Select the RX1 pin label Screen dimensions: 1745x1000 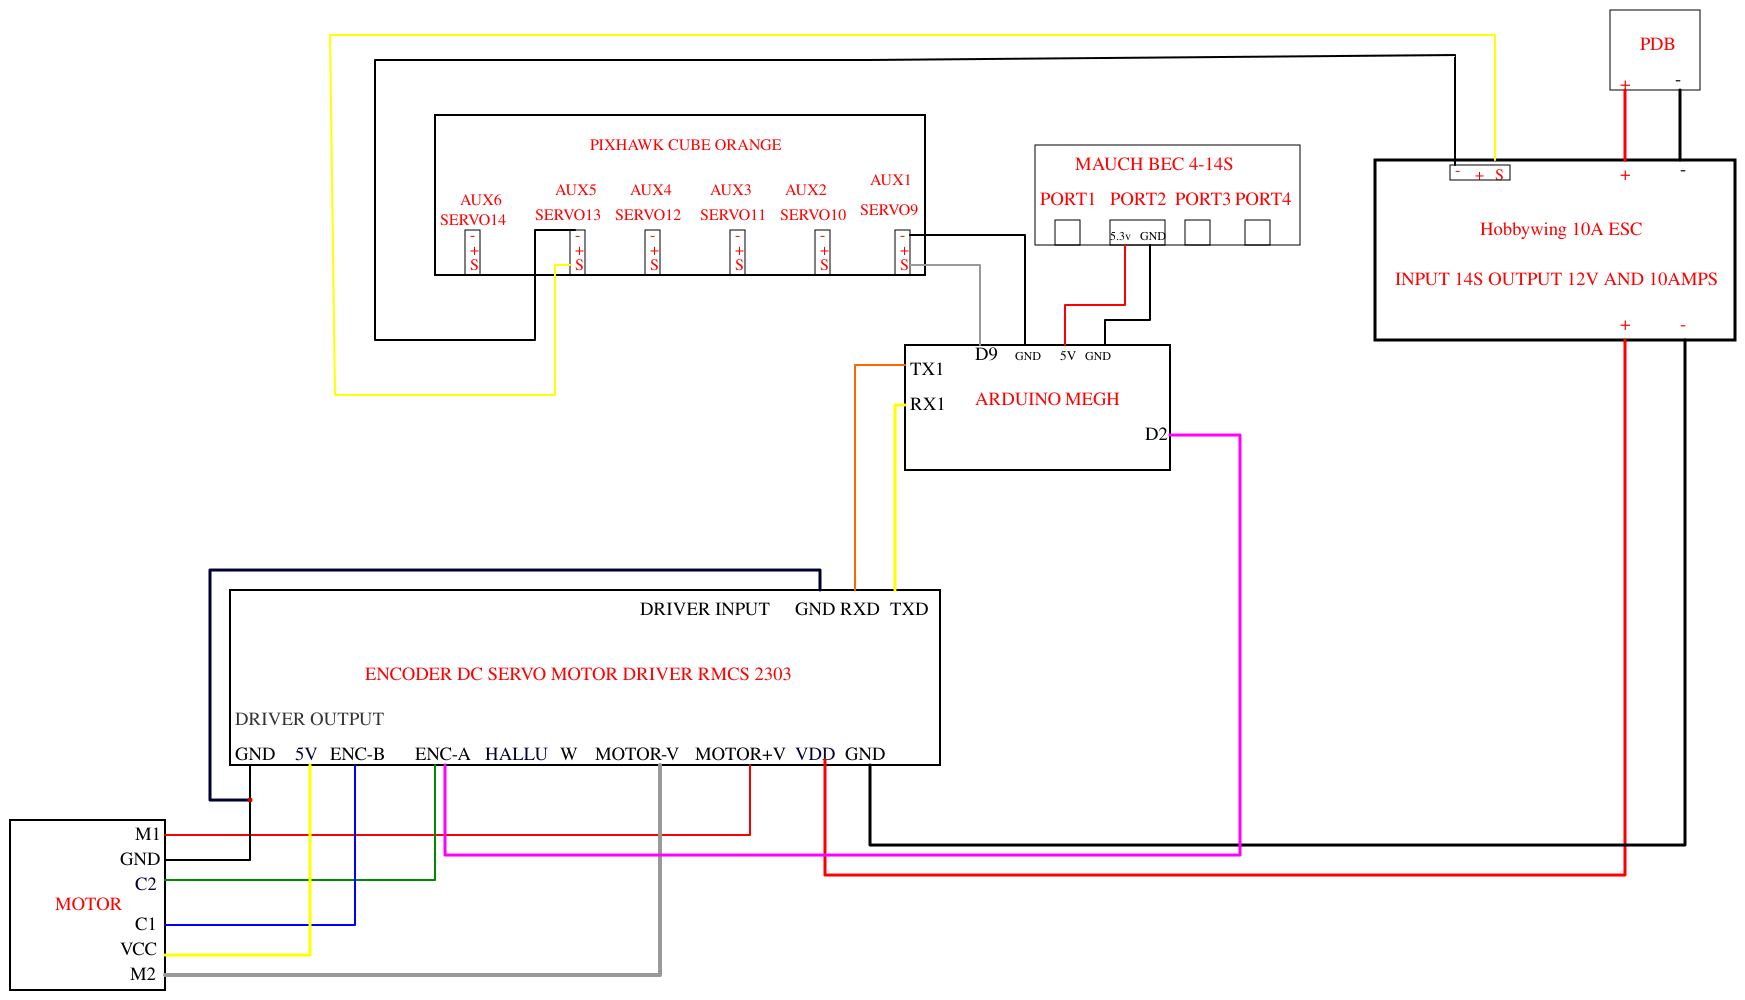(x=927, y=404)
